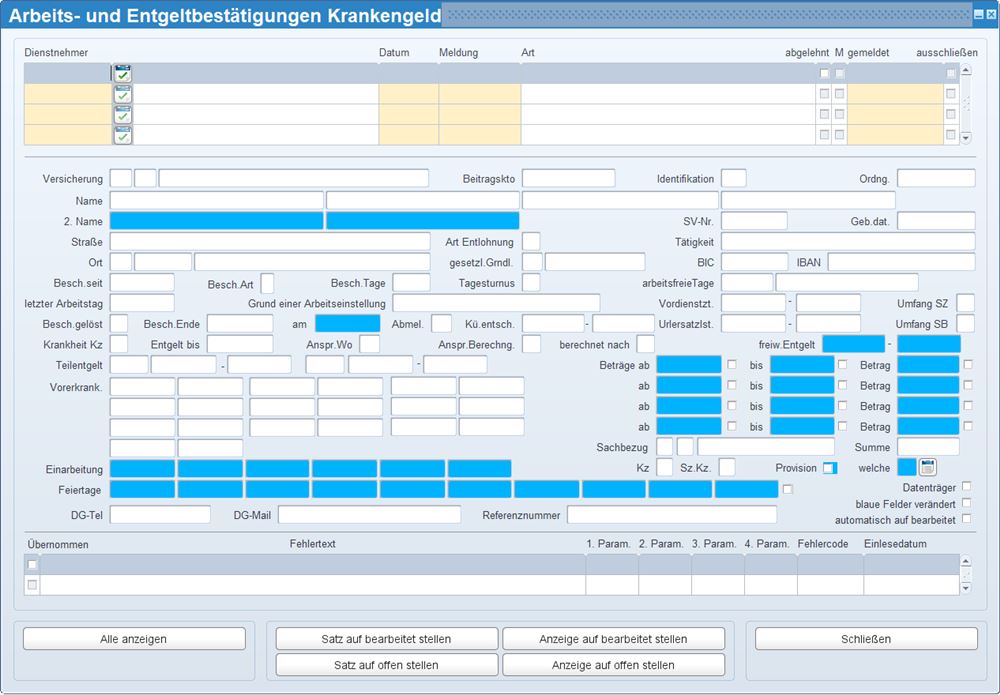Click the Besch.Ende field
Screen dimensions: 1000x695
240,323
